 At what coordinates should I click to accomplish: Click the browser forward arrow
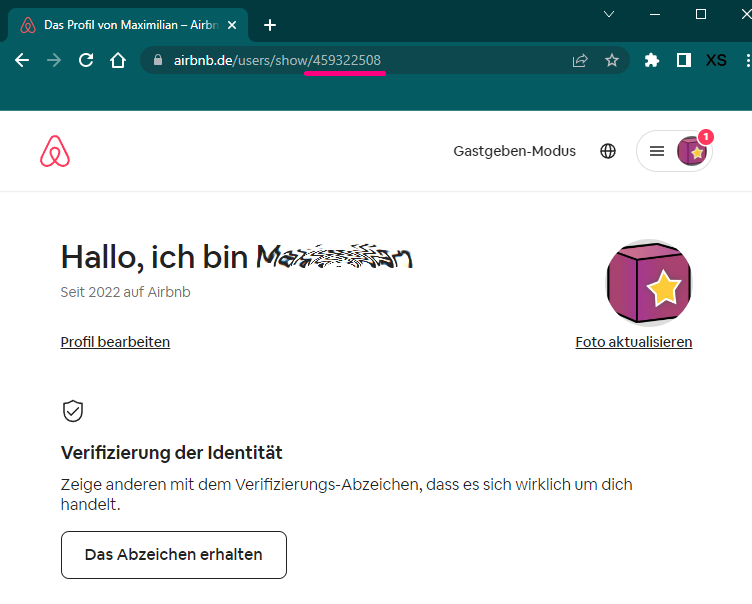54,60
